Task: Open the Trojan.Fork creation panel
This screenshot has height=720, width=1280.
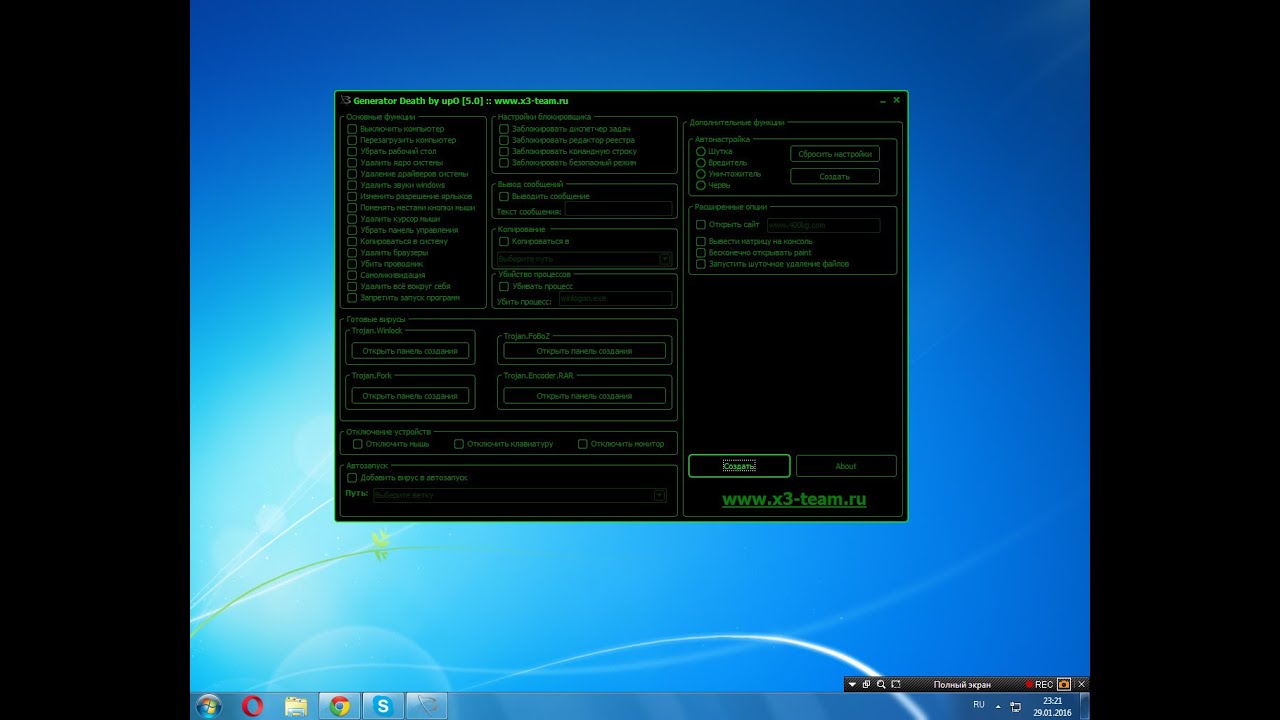Action: 410,396
